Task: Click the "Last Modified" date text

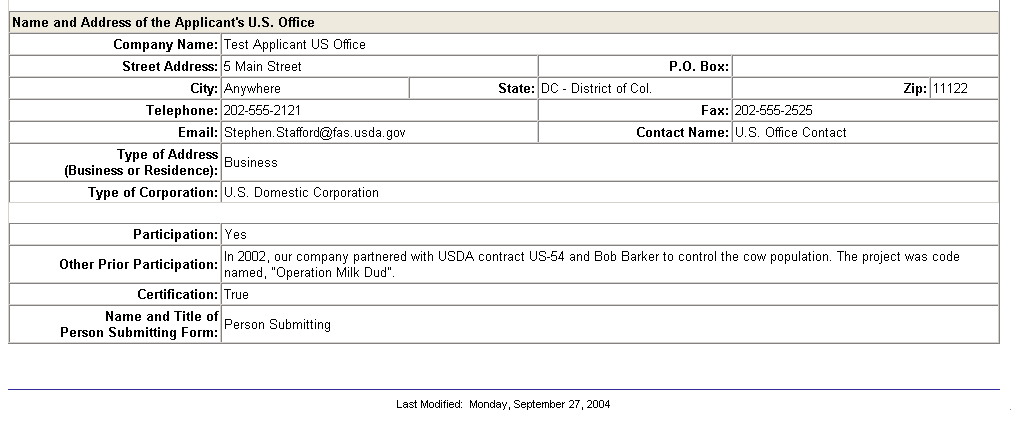Action: click(503, 405)
